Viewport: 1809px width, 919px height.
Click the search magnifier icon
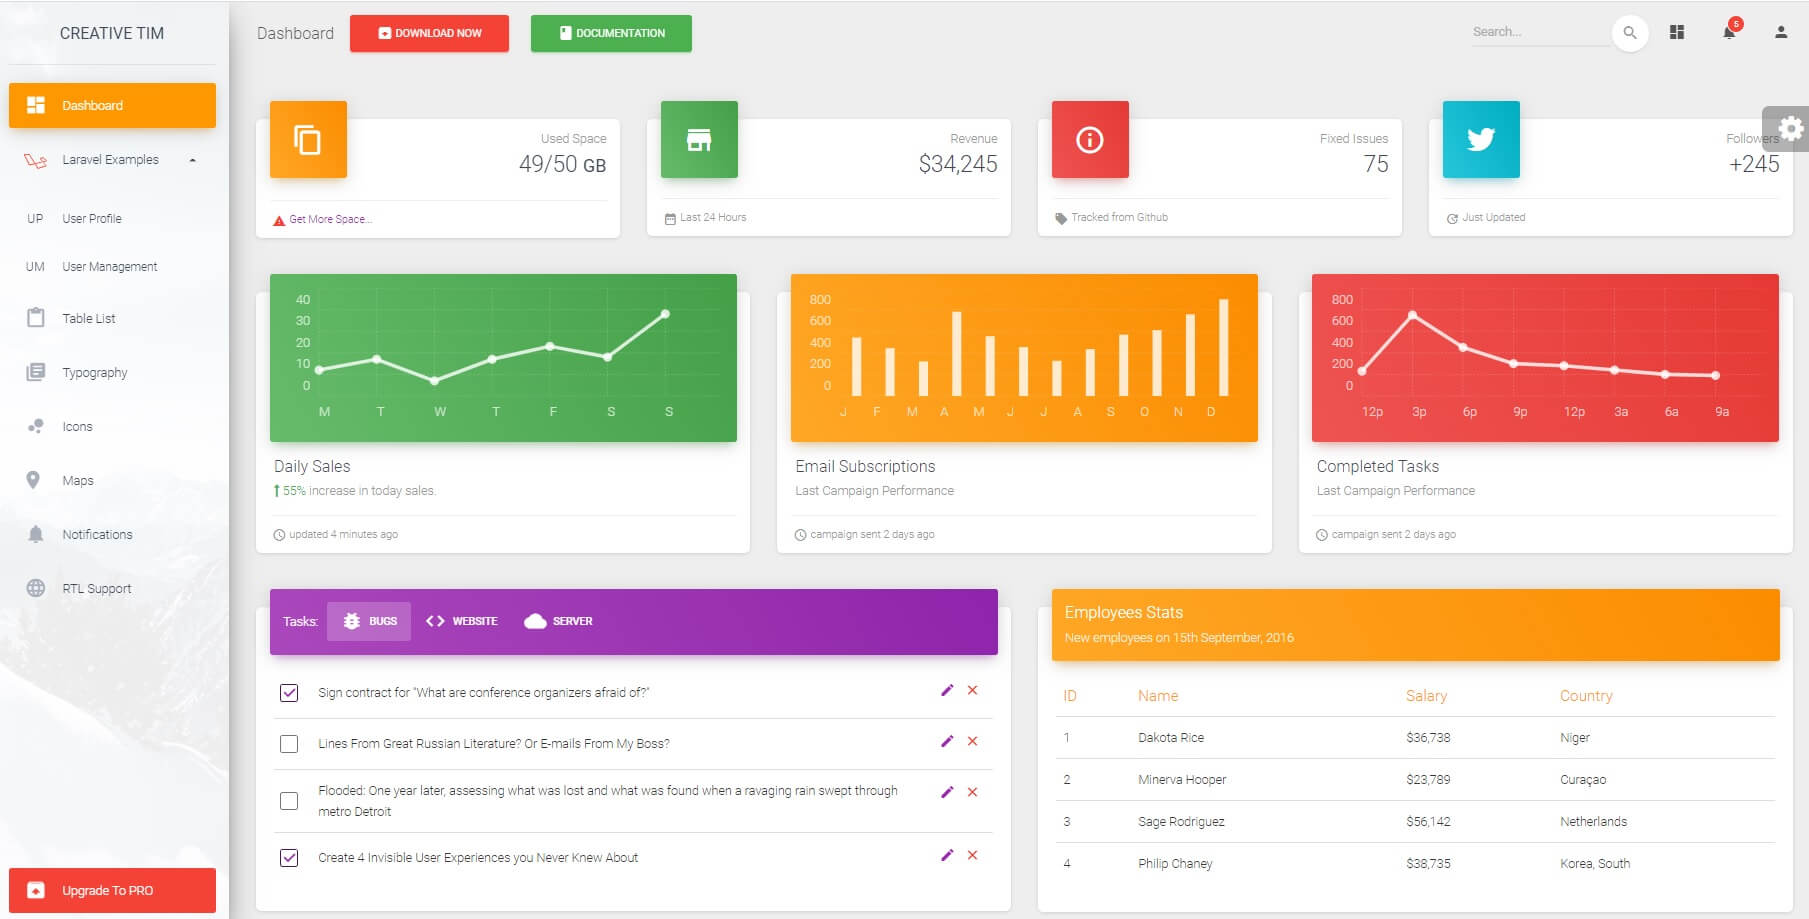click(1630, 32)
